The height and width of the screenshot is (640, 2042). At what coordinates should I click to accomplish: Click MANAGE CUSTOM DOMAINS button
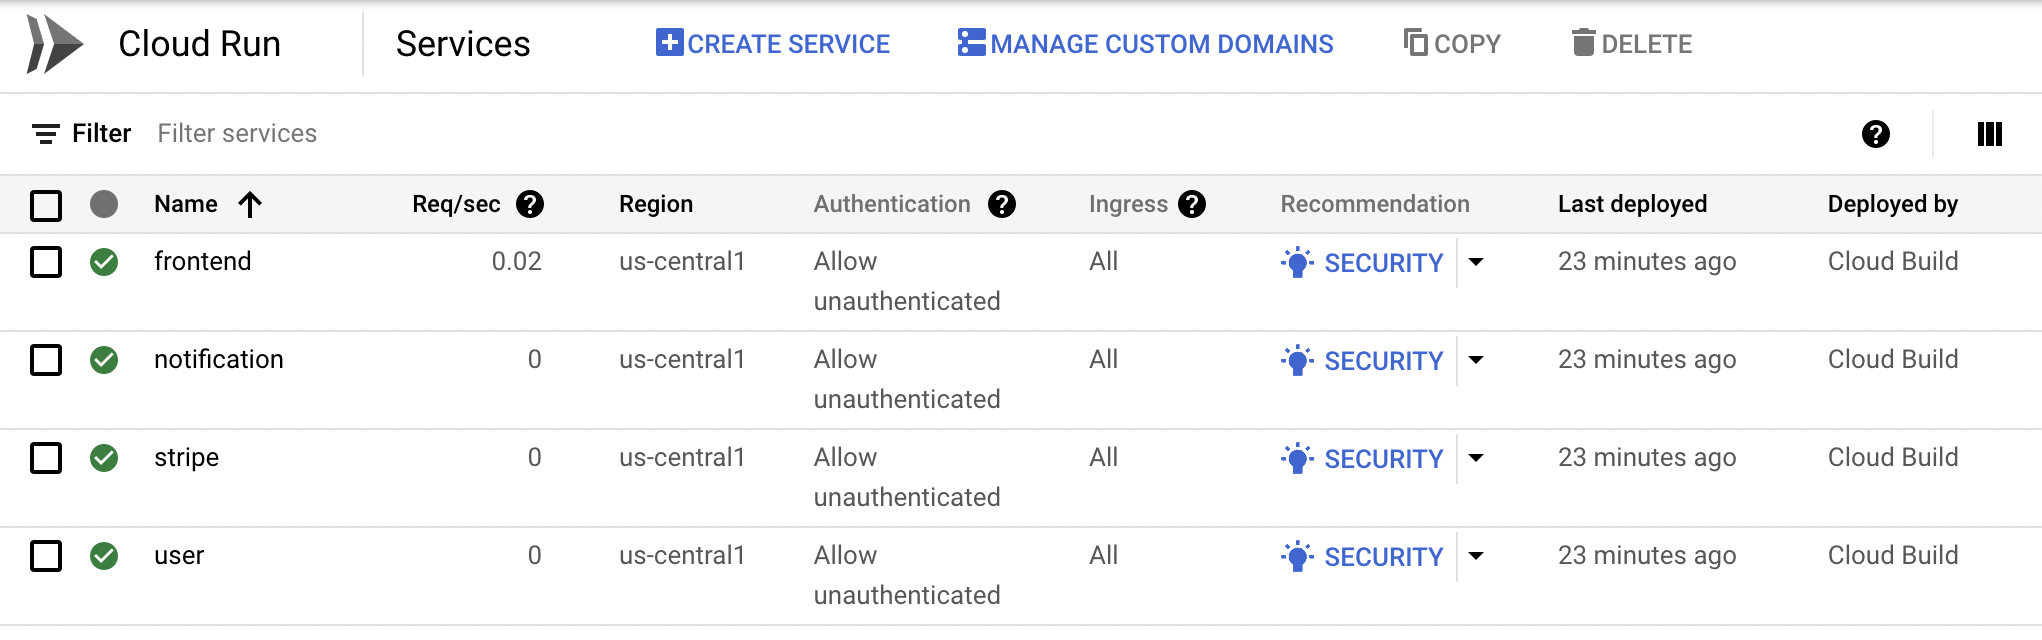point(1146,43)
